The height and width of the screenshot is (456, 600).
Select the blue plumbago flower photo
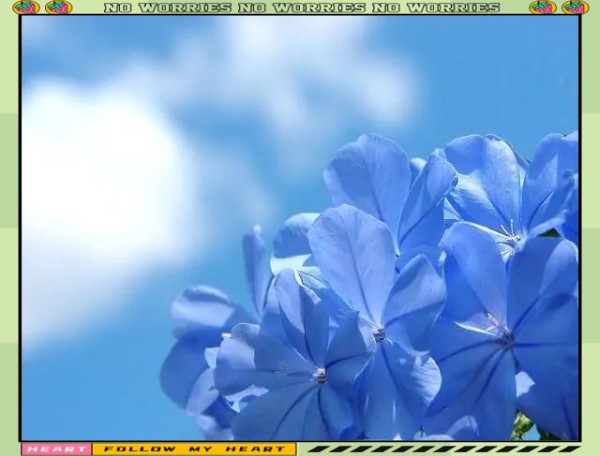pos(300,228)
